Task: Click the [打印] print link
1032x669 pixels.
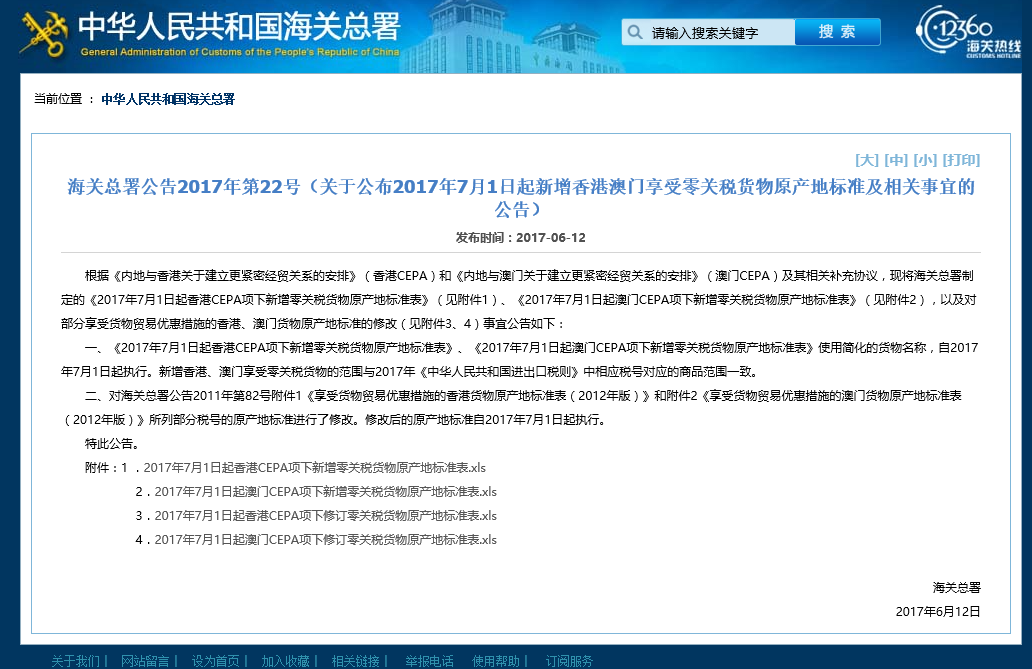Action: (x=961, y=160)
